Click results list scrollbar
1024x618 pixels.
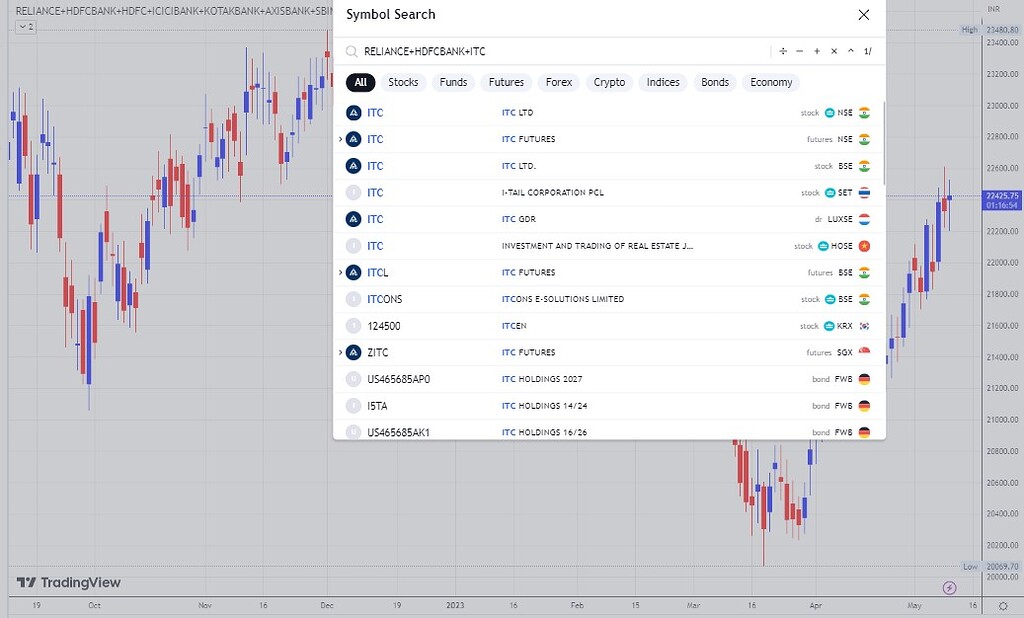point(884,142)
